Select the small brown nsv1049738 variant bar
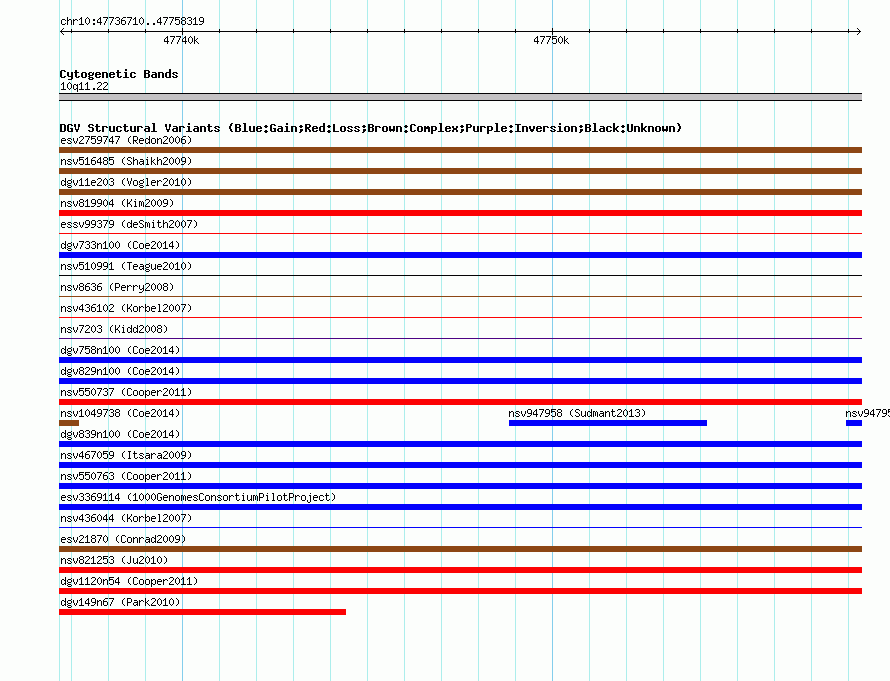This screenshot has height=681, width=890. pos(69,423)
